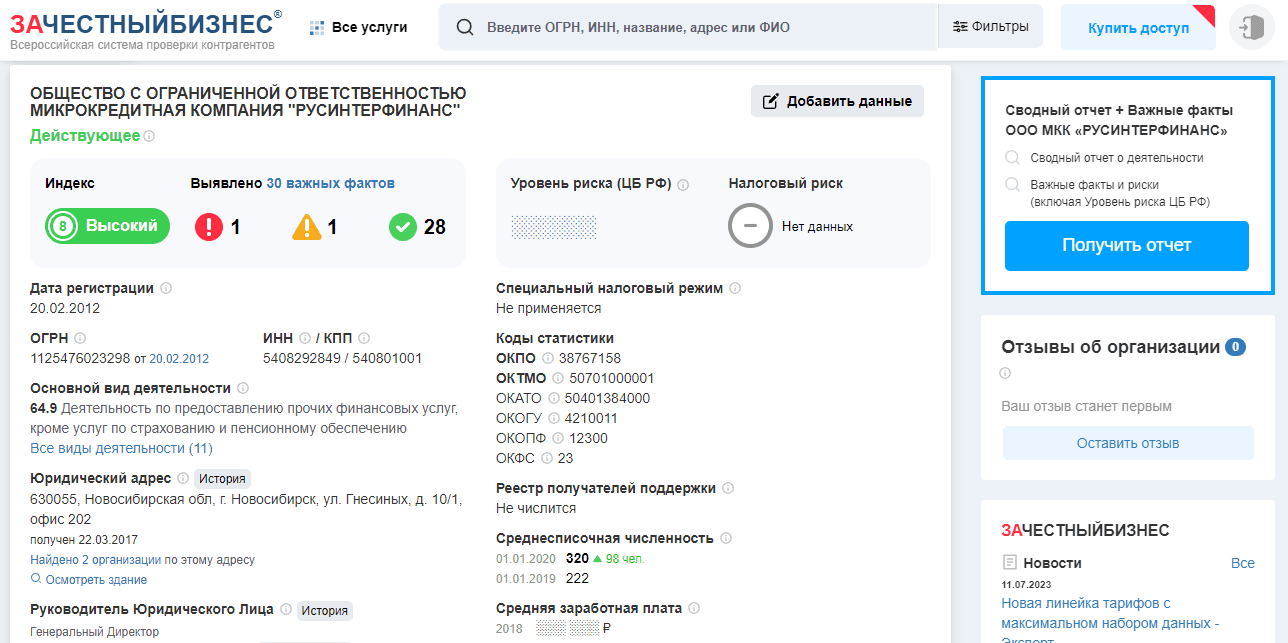The height and width of the screenshot is (643, 1288).
Task: Click the Оставить отзыв button
Action: point(1127,442)
